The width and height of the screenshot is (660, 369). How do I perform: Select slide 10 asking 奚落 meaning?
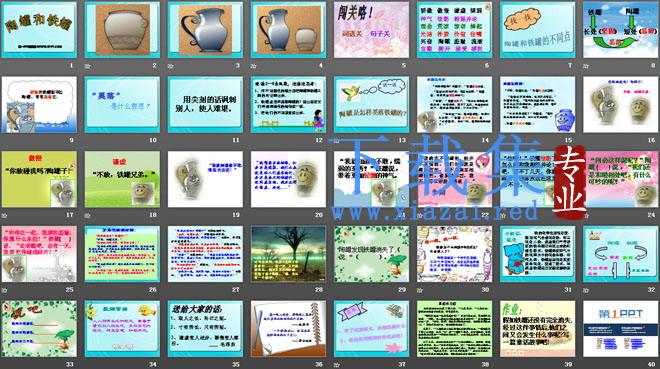(122, 104)
